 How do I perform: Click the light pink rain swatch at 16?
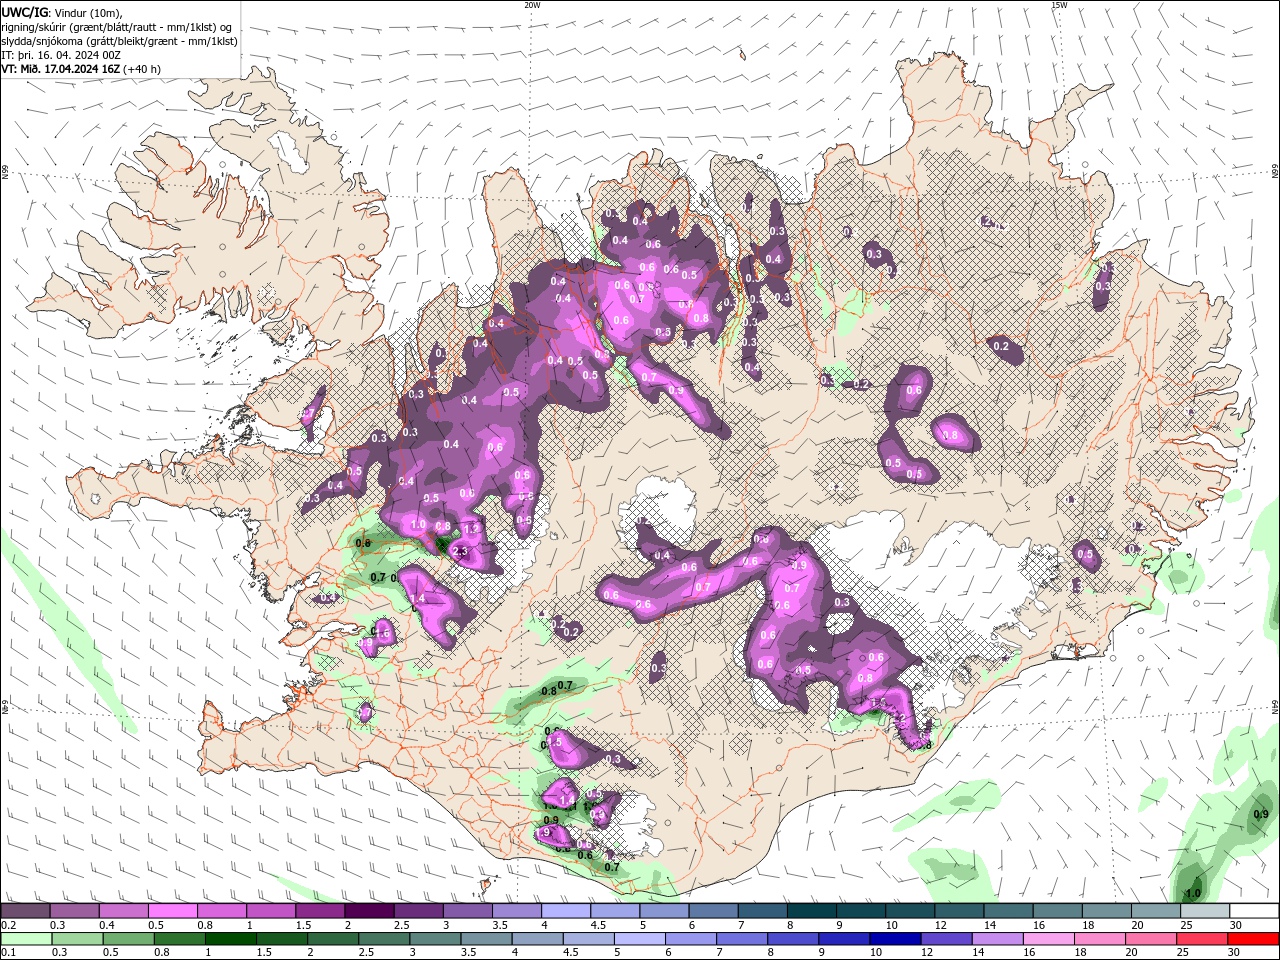click(x=1048, y=939)
